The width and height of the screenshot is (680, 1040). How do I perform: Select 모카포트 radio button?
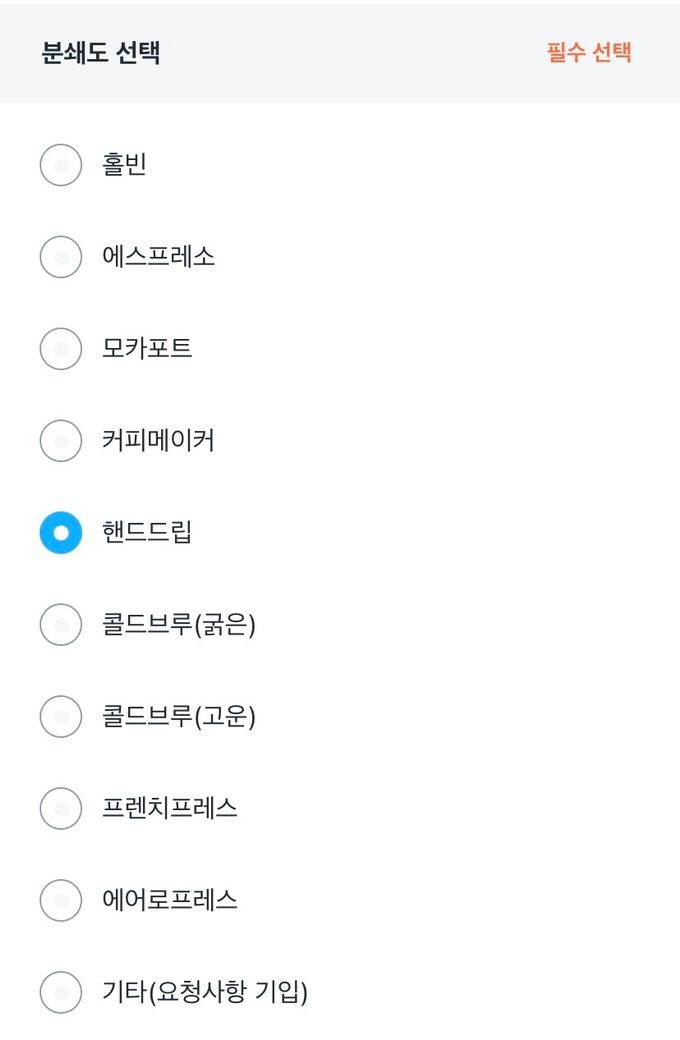61,349
